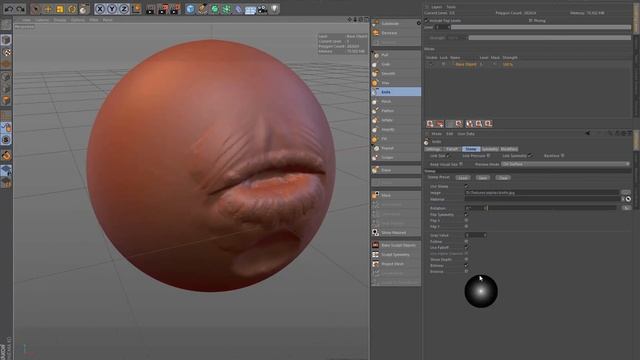Choose the Grab sculpt brush
The image size is (640, 360).
tap(396, 64)
